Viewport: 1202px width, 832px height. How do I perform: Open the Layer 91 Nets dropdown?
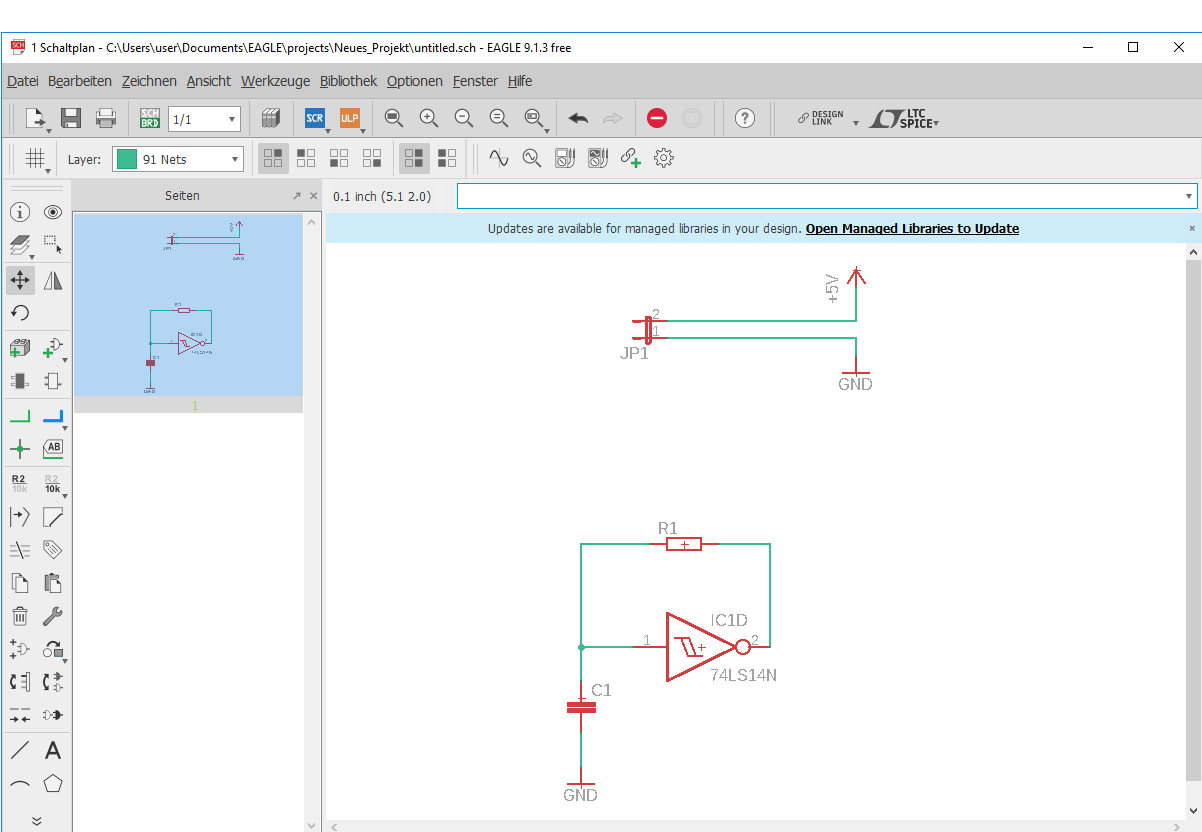(178, 159)
